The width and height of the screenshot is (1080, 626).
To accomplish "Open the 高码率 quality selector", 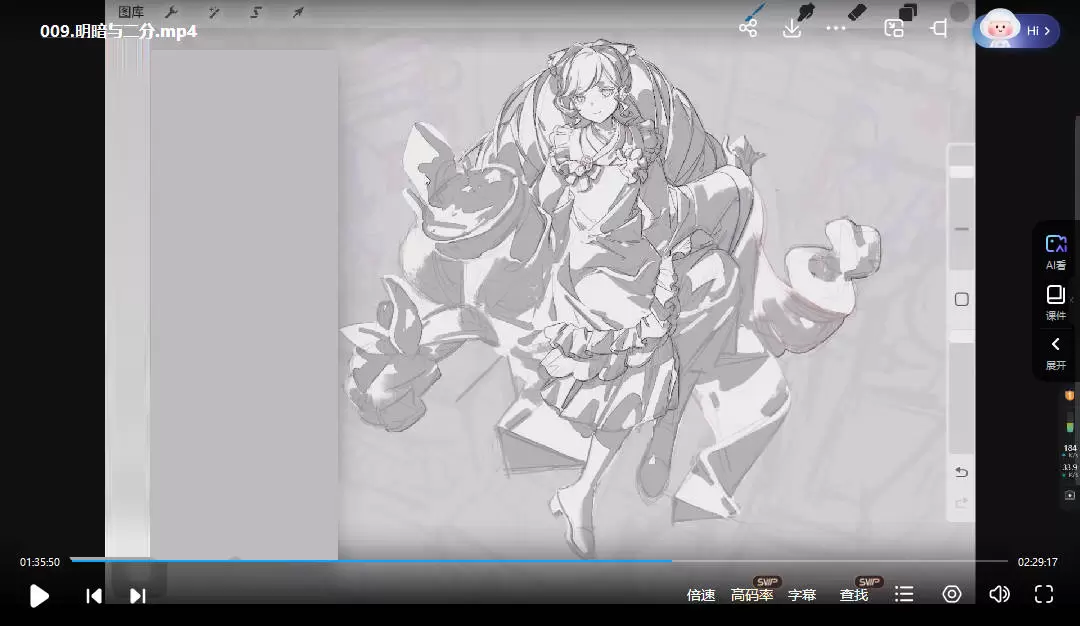I will pos(752,595).
